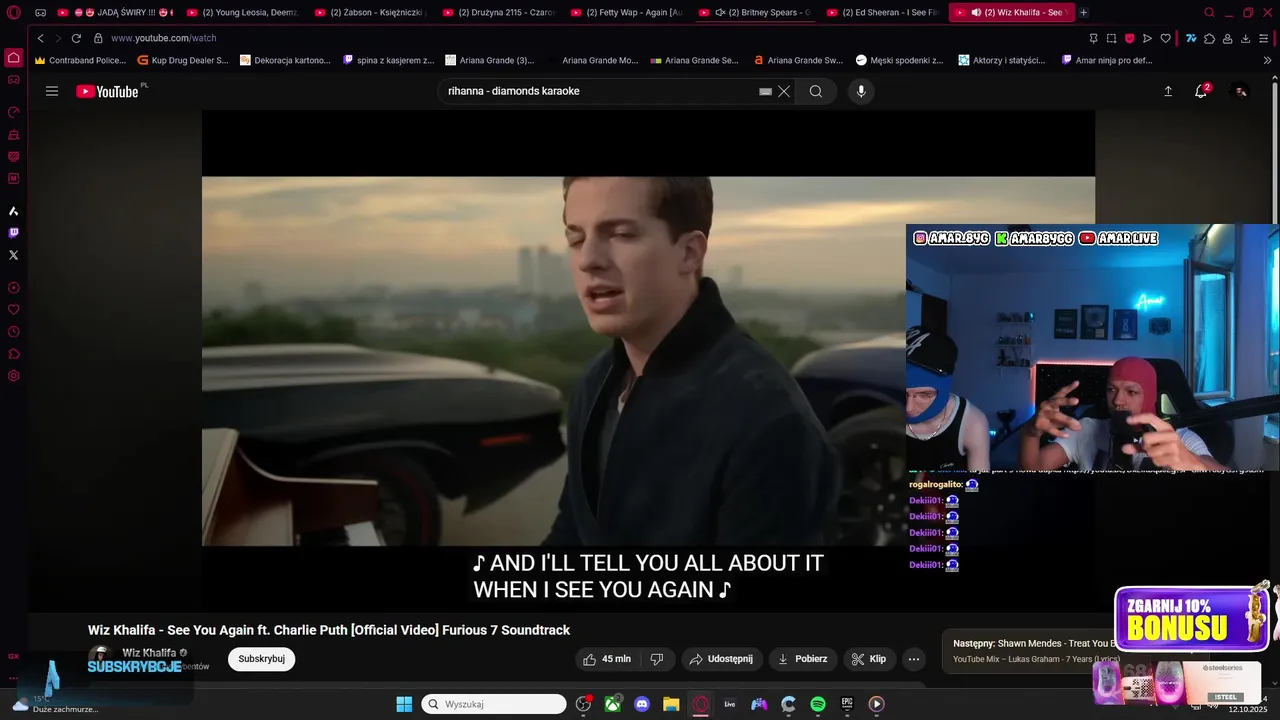Open YouTube account avatar menu
Image resolution: width=1280 pixels, height=720 pixels.
(1240, 91)
